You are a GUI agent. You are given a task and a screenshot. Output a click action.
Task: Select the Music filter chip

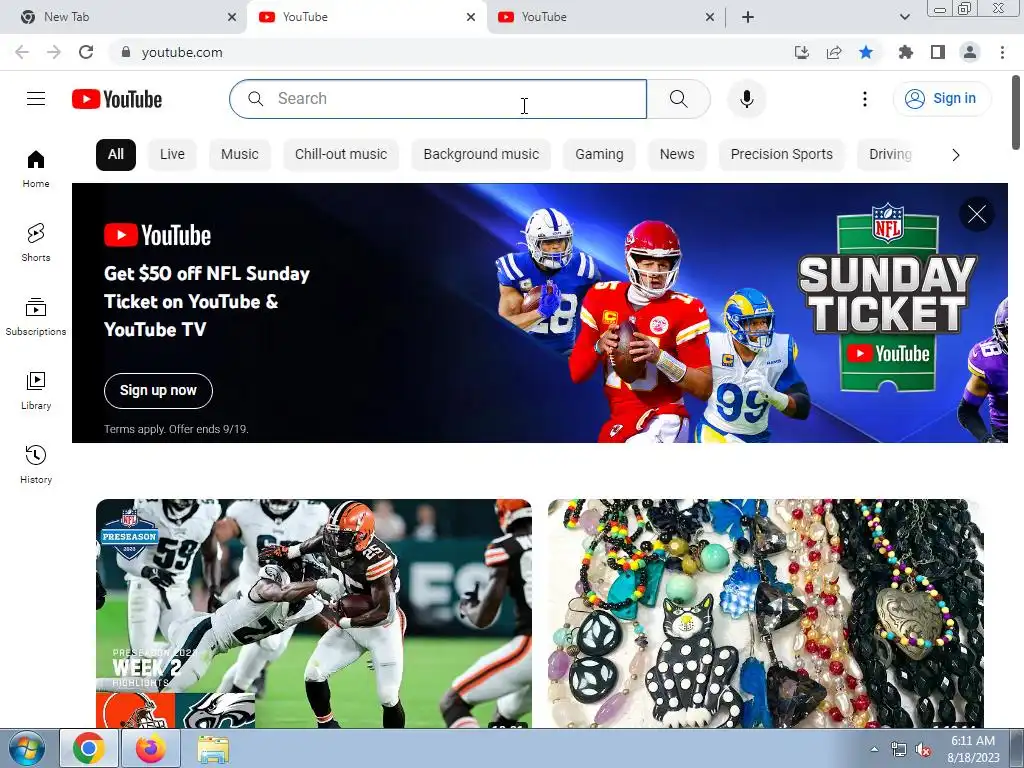coord(240,155)
